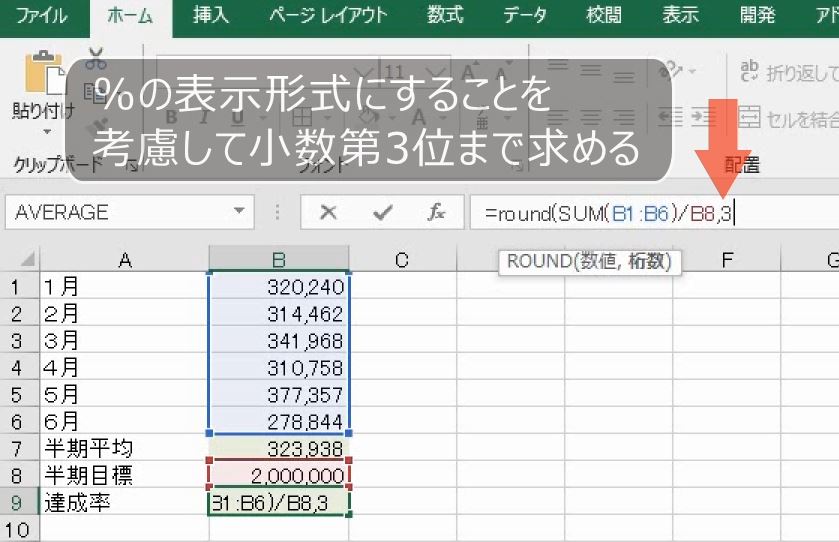Click cell value 2,000,000
The height and width of the screenshot is (542, 839).
click(279, 476)
